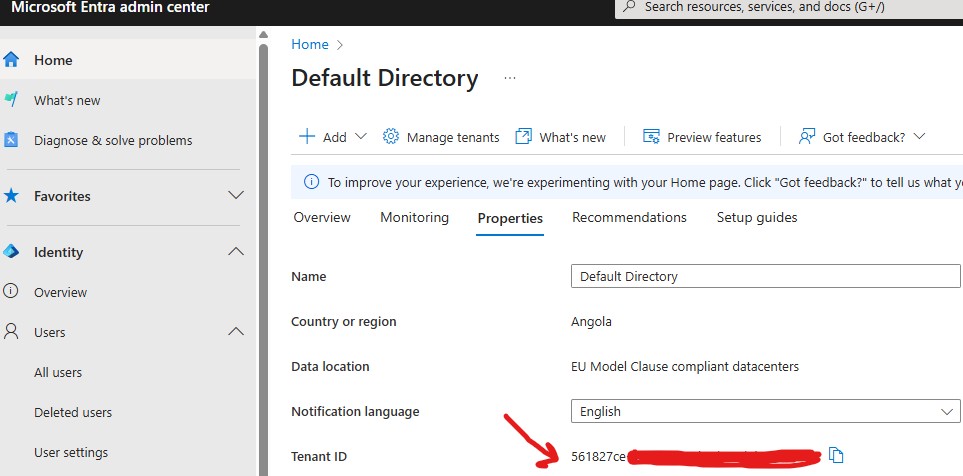Click the plus icon next to Add
The height and width of the screenshot is (476, 963).
[306, 136]
